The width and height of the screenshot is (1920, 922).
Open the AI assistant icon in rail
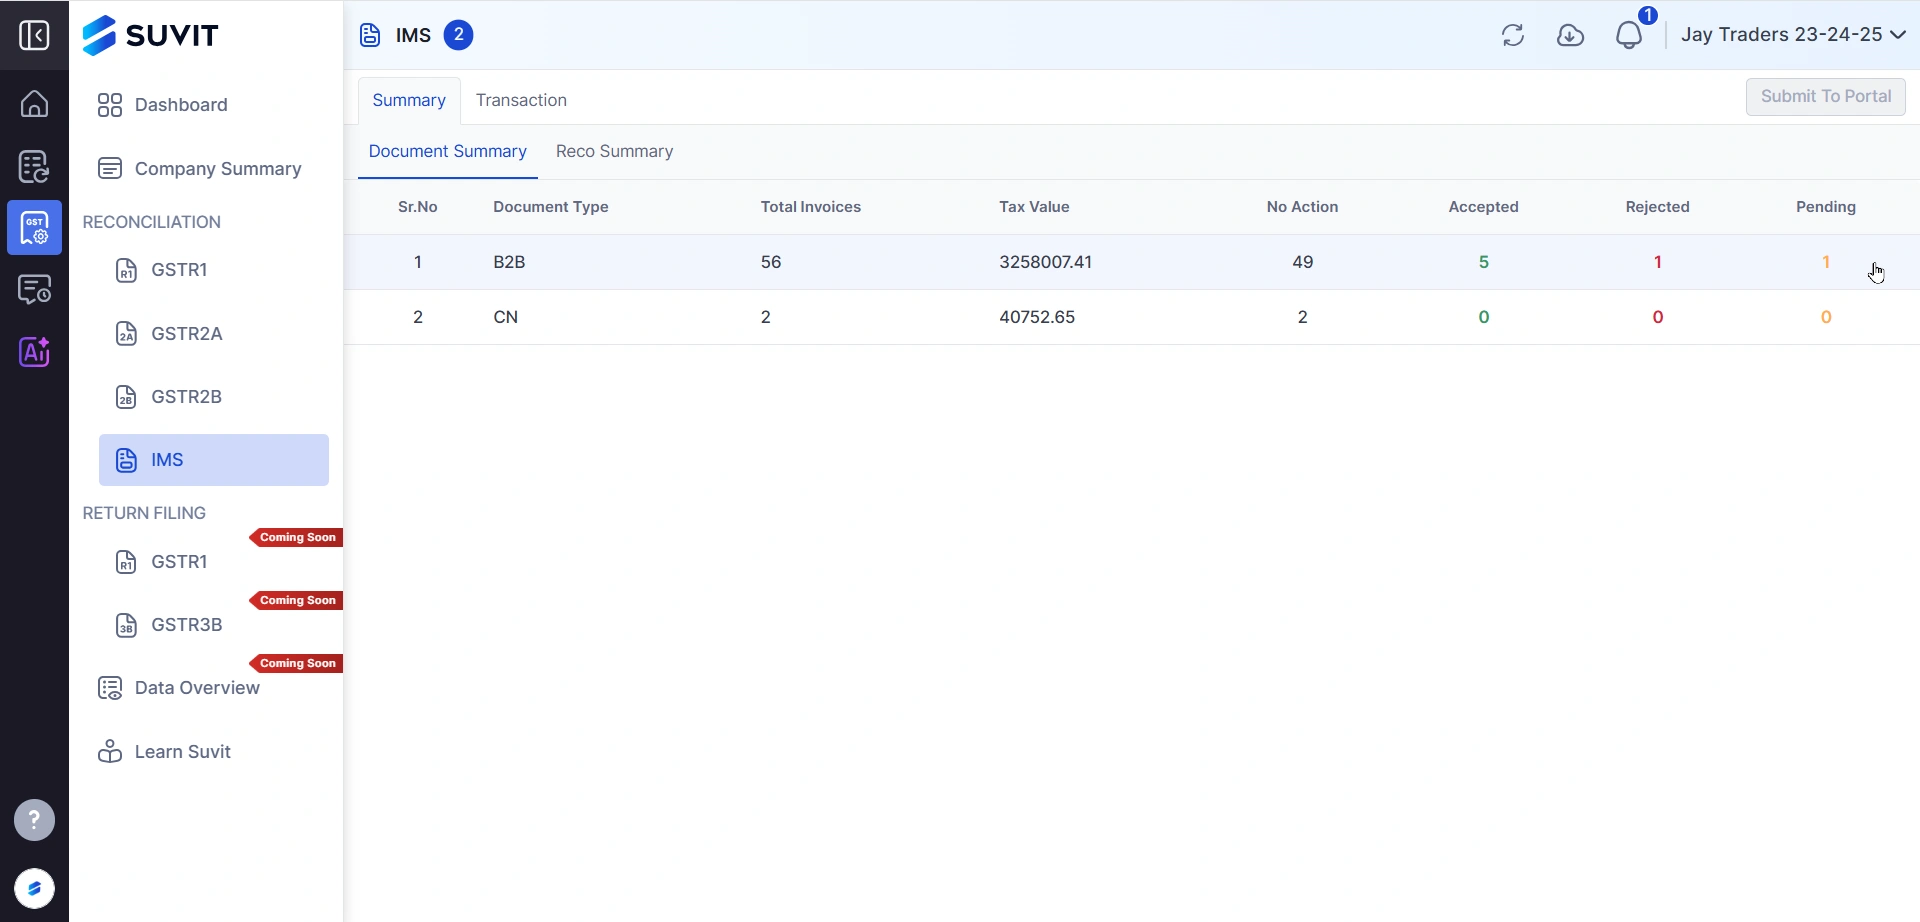[34, 352]
